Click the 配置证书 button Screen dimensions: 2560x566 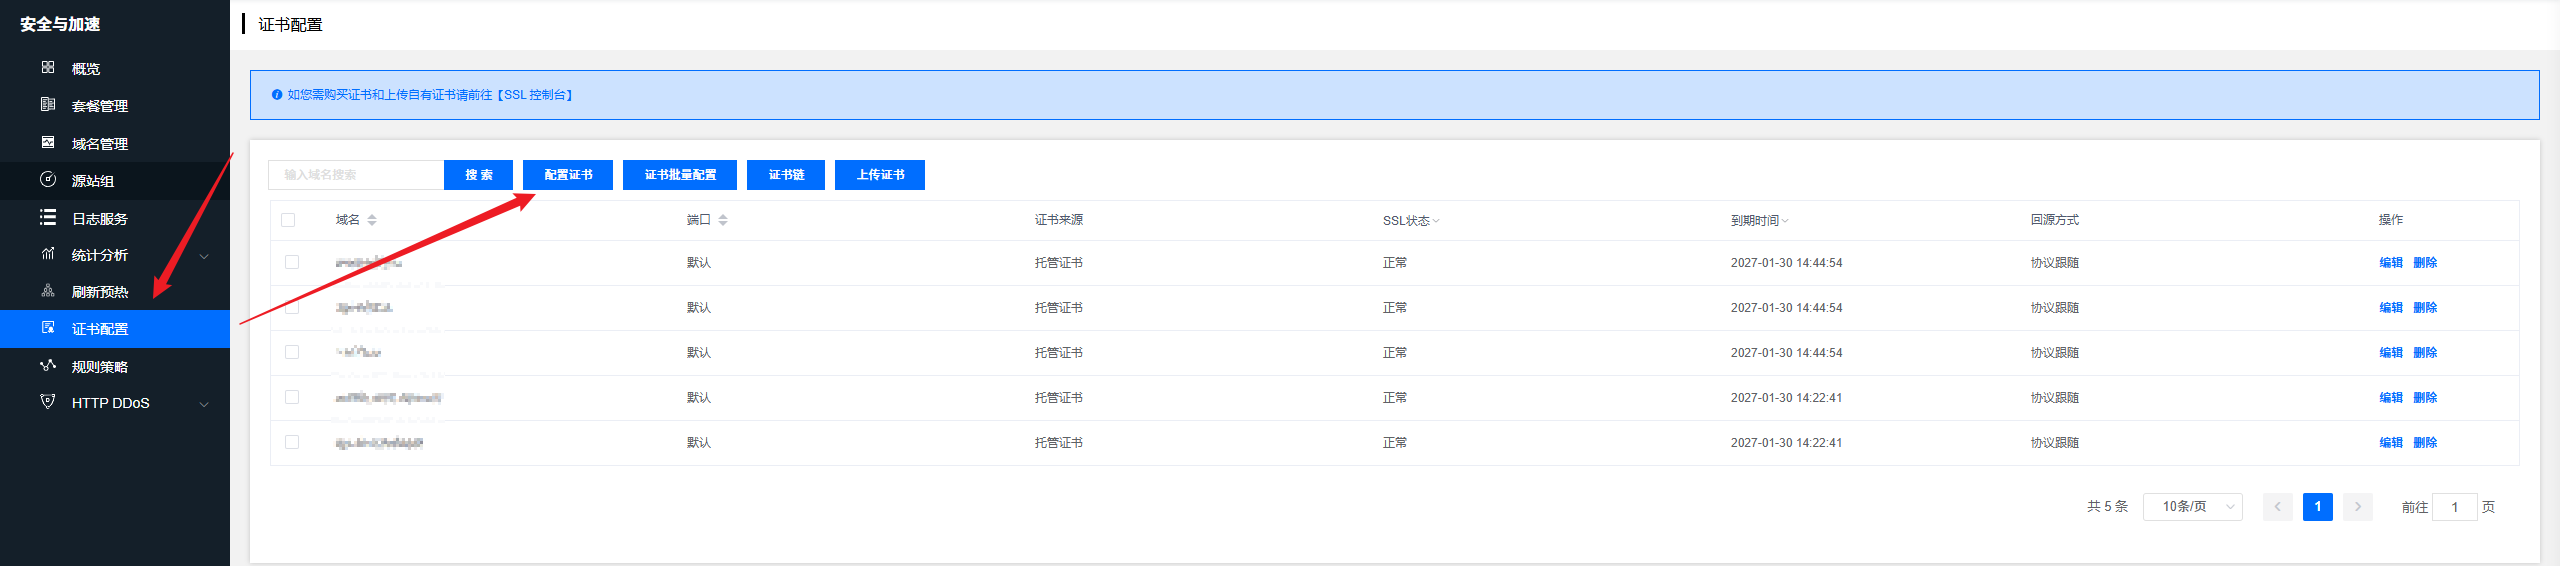tap(568, 175)
